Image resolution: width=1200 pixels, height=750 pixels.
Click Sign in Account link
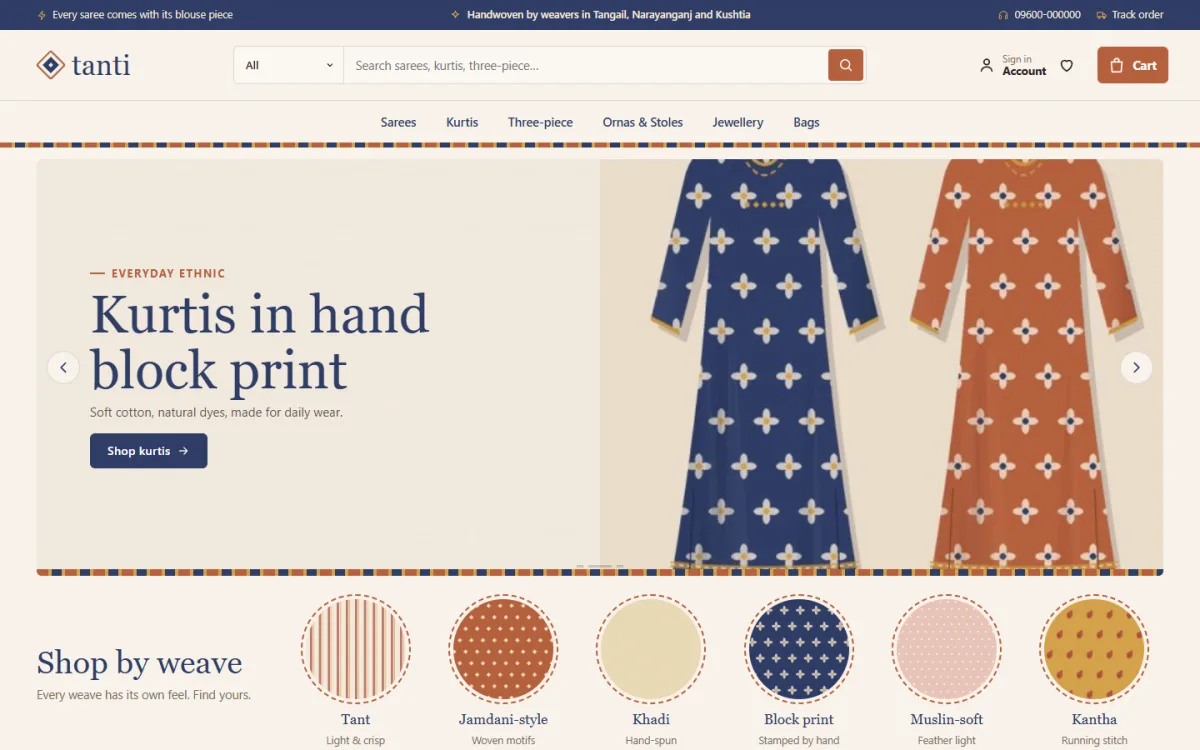coord(1013,65)
